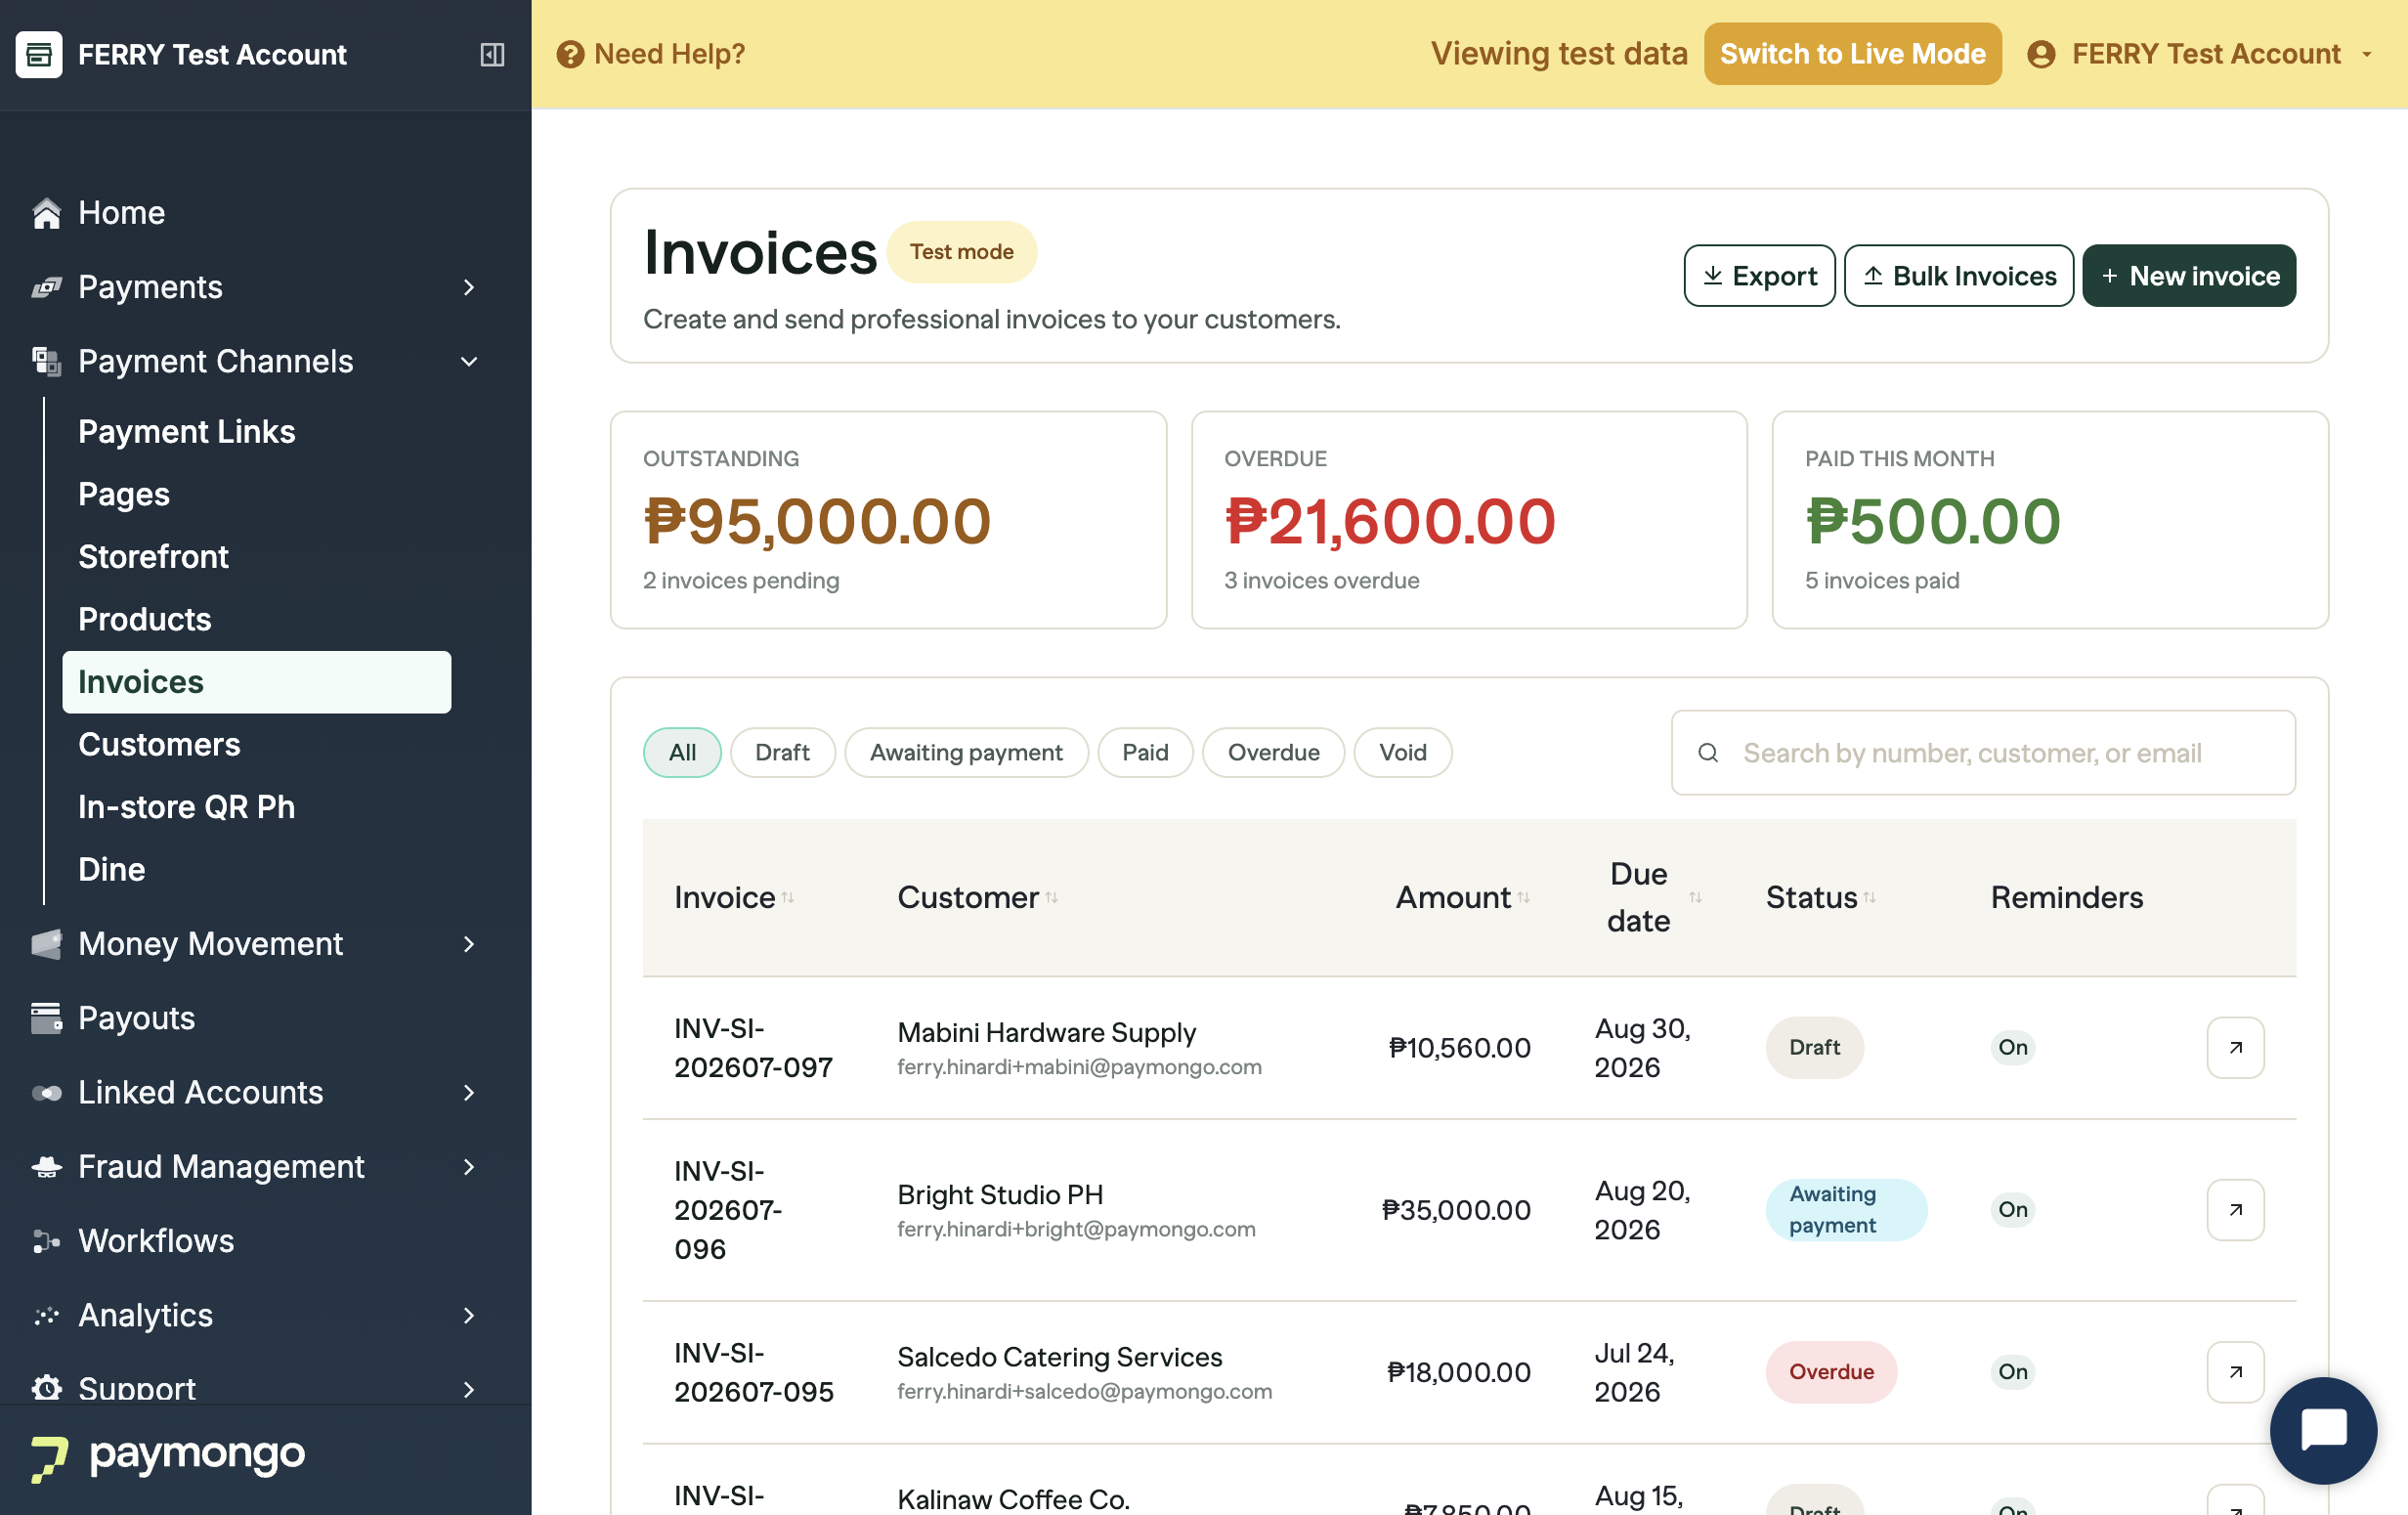
Task: Toggle reminders On for Mabini Hardware Supply
Action: [x=2013, y=1048]
